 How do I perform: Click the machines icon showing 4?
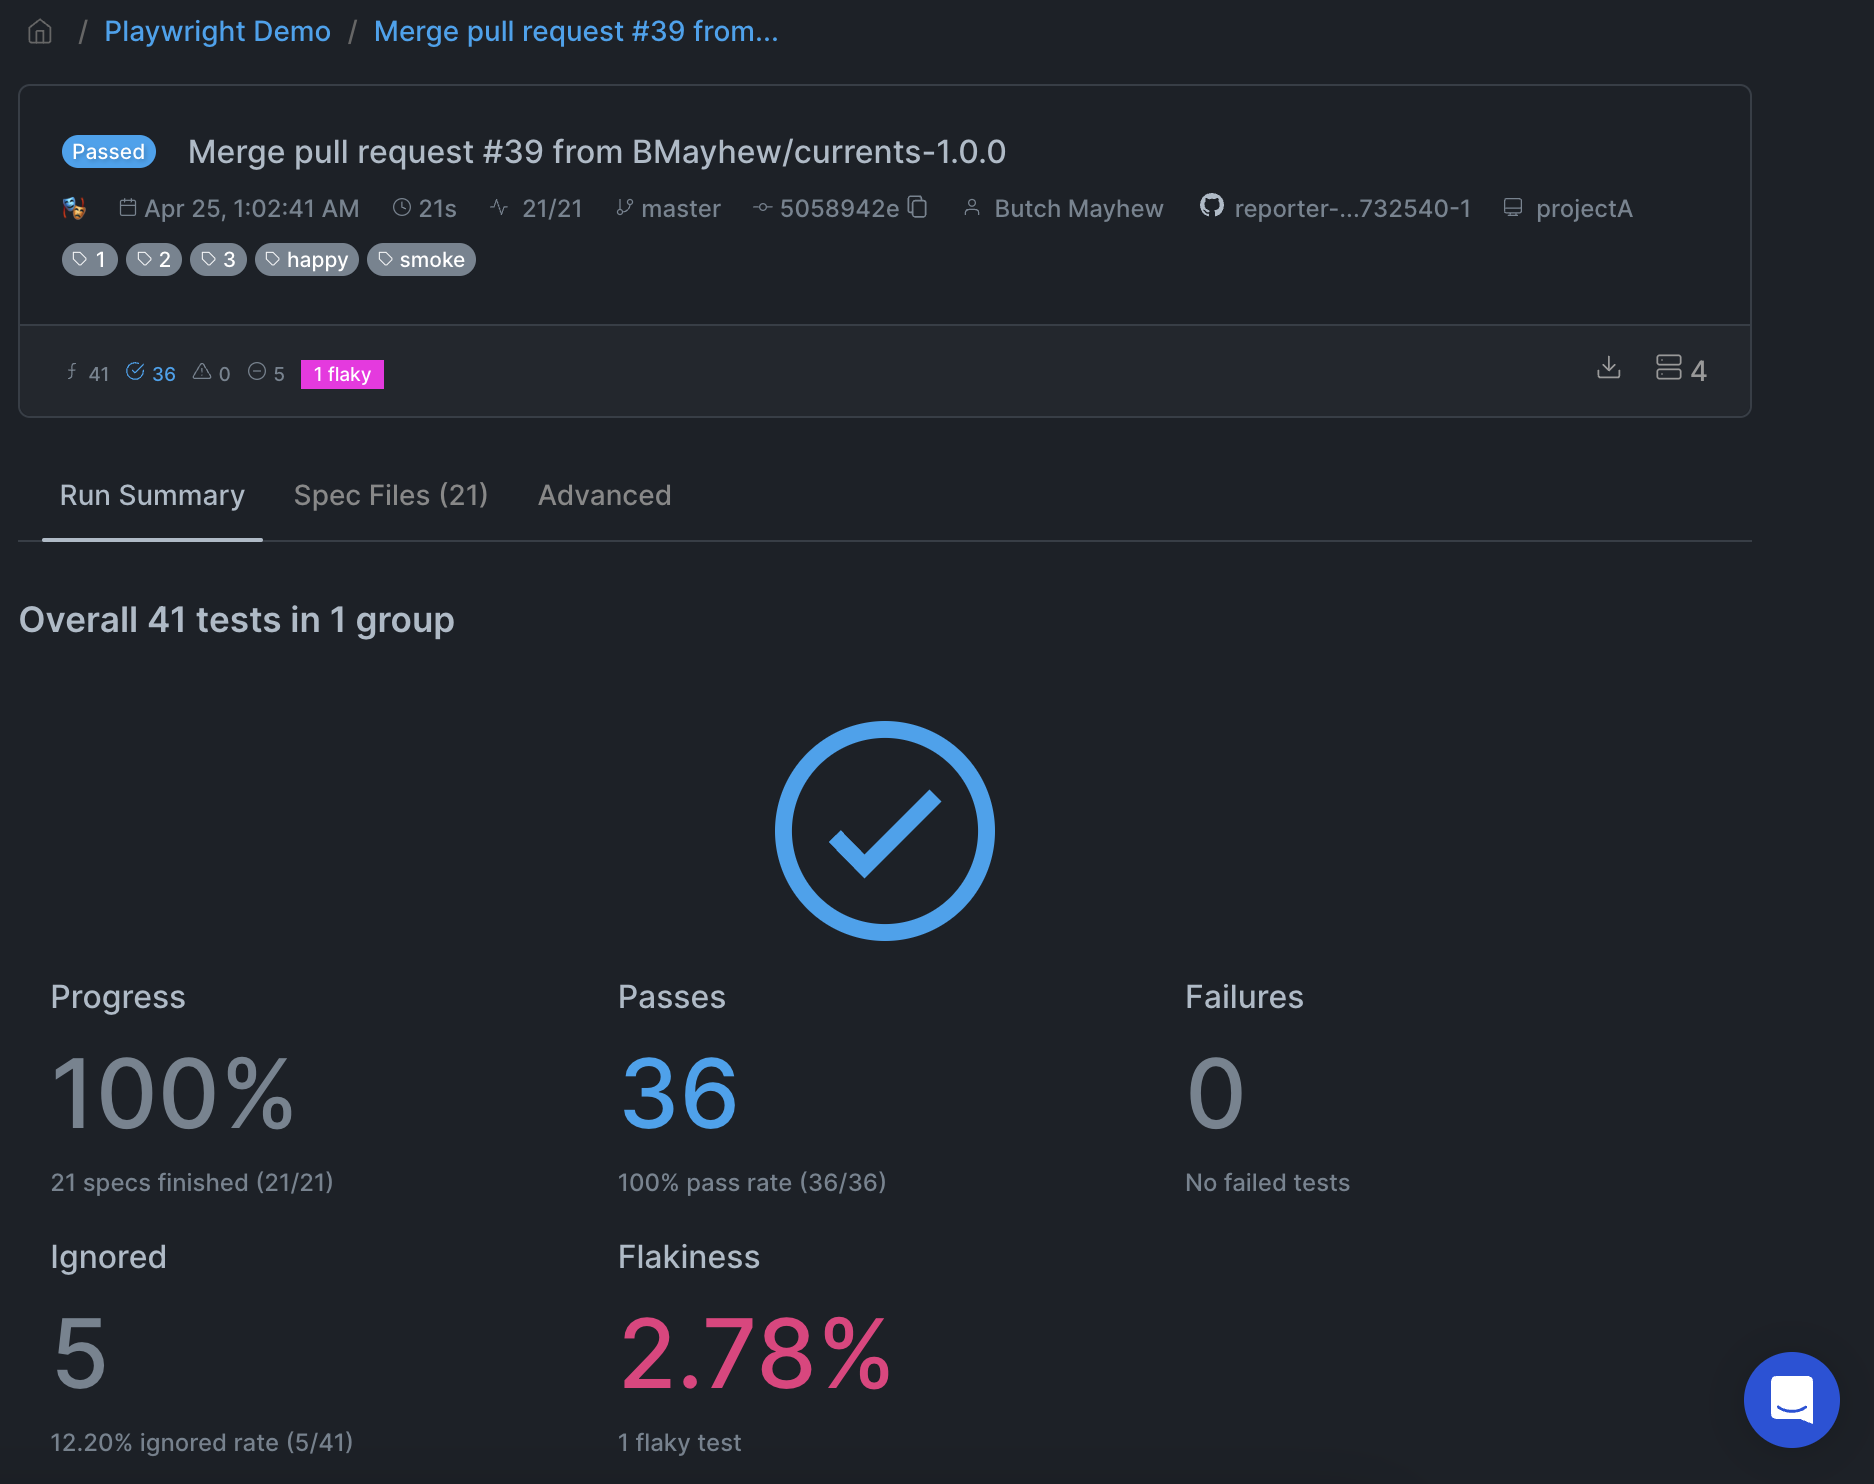(1680, 369)
